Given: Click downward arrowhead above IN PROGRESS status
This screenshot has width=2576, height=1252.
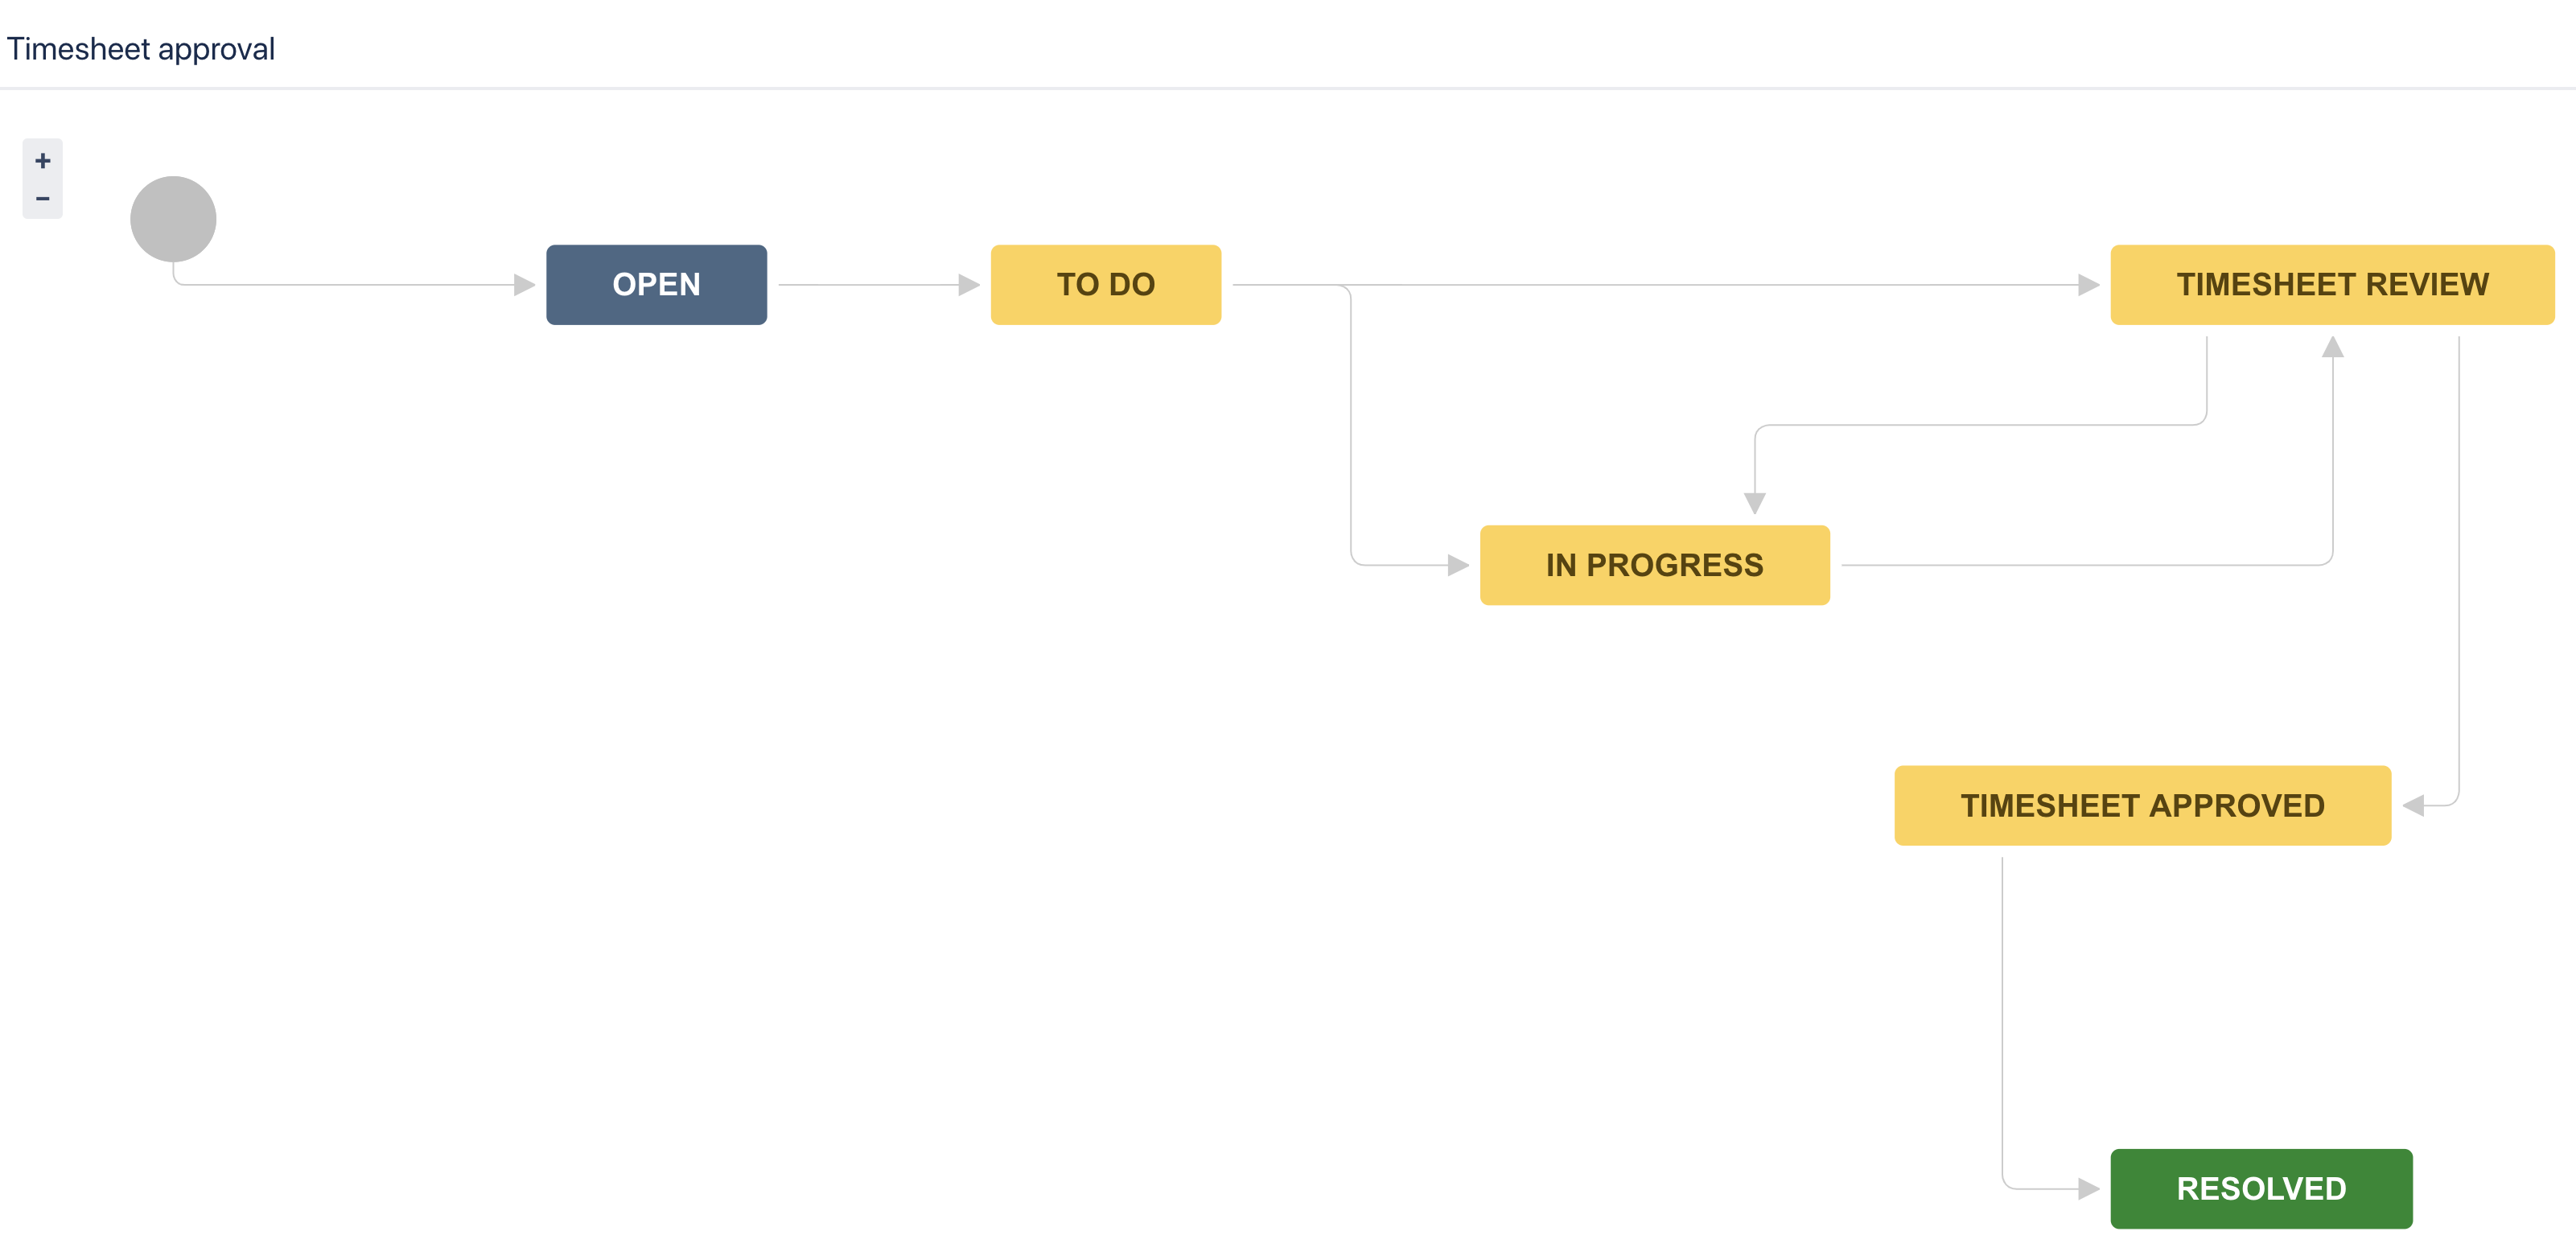Looking at the screenshot, I should [x=1755, y=503].
